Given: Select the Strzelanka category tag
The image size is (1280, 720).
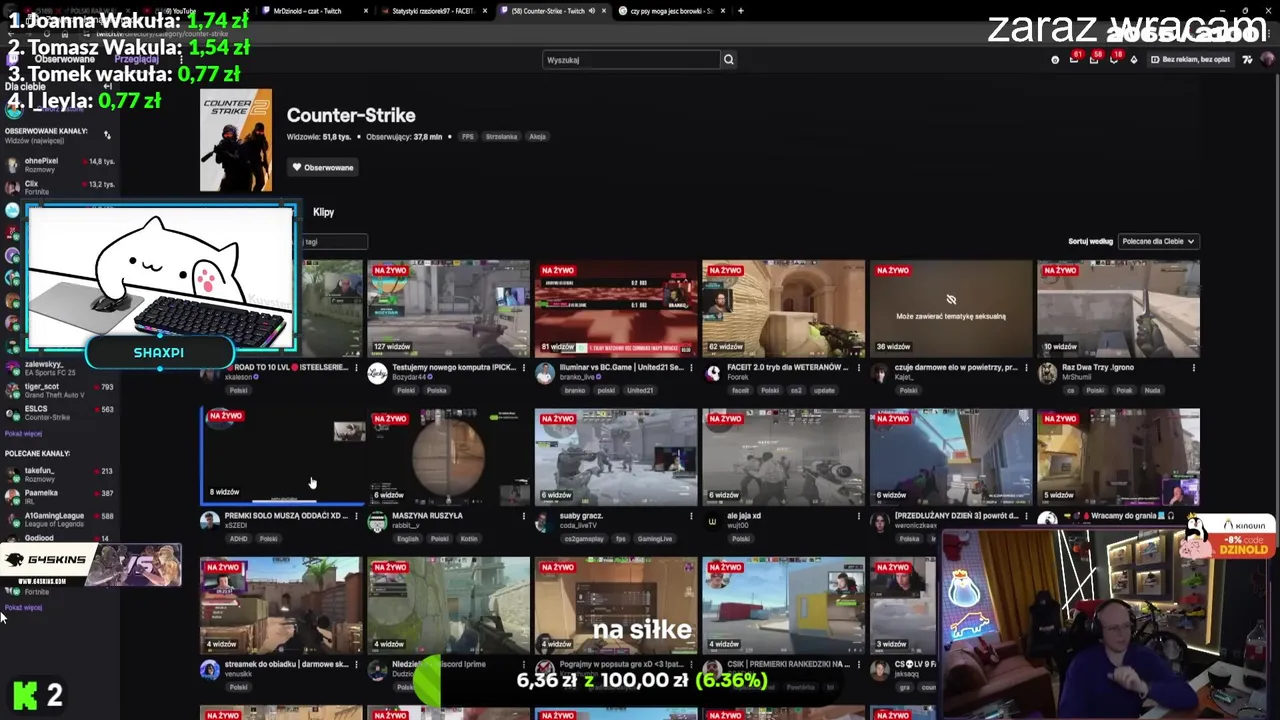Looking at the screenshot, I should tap(502, 137).
